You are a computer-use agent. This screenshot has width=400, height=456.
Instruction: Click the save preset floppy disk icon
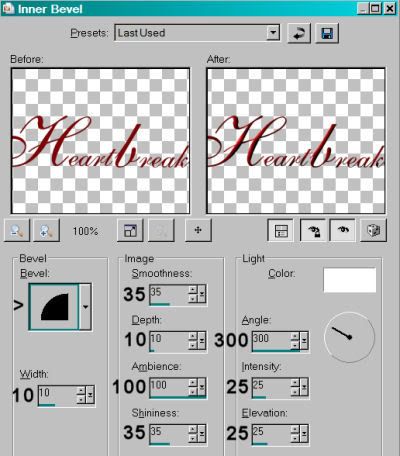327,33
